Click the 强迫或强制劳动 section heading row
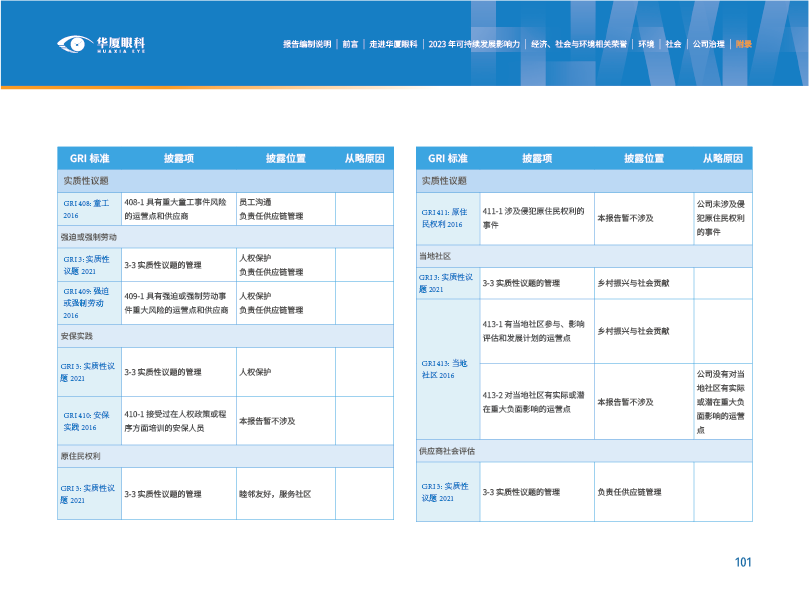Viewport: 809px width, 596px height. (x=226, y=237)
